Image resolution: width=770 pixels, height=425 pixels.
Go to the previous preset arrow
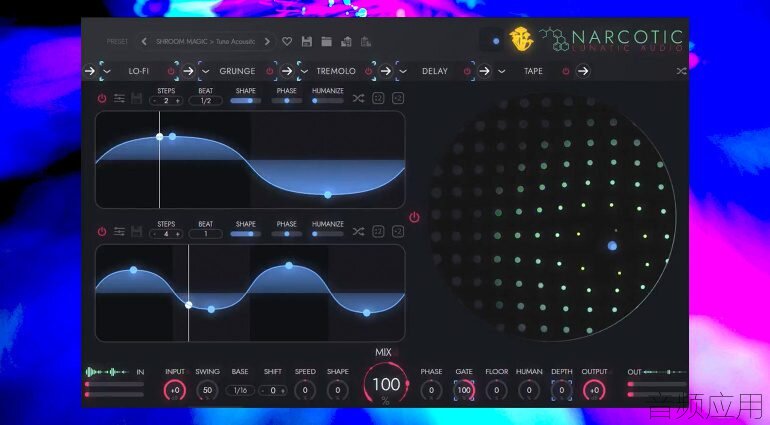(144, 42)
